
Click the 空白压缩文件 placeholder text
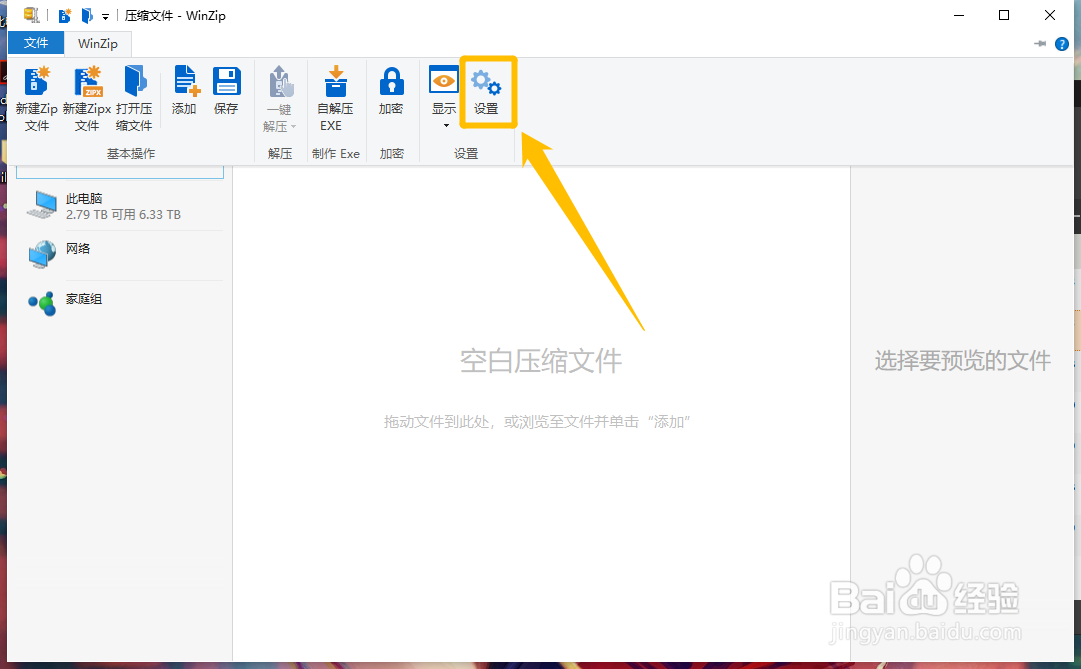tap(541, 361)
